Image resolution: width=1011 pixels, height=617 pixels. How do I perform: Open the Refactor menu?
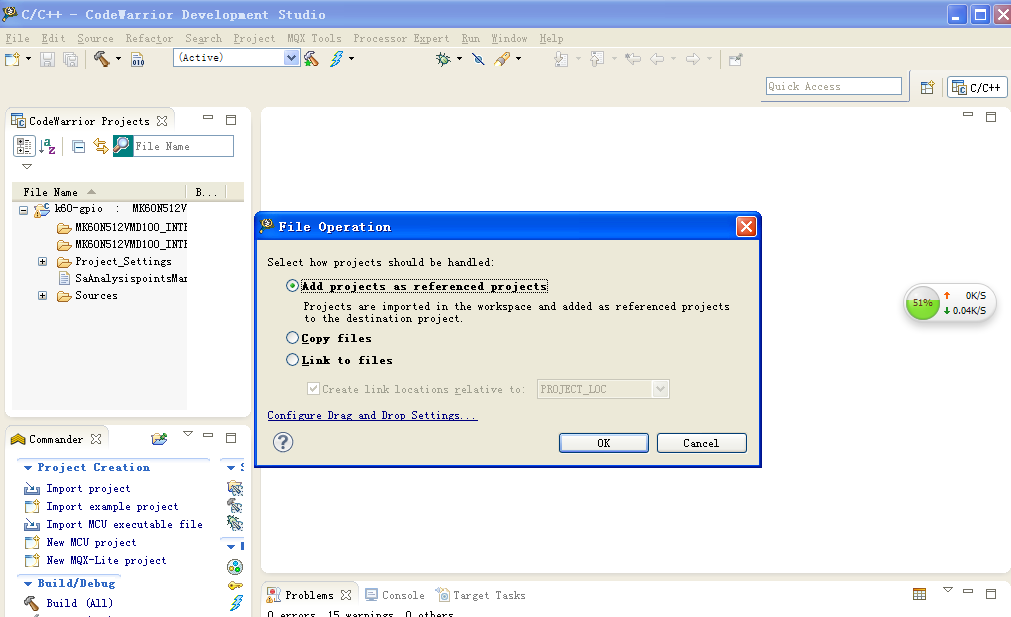[x=149, y=39]
